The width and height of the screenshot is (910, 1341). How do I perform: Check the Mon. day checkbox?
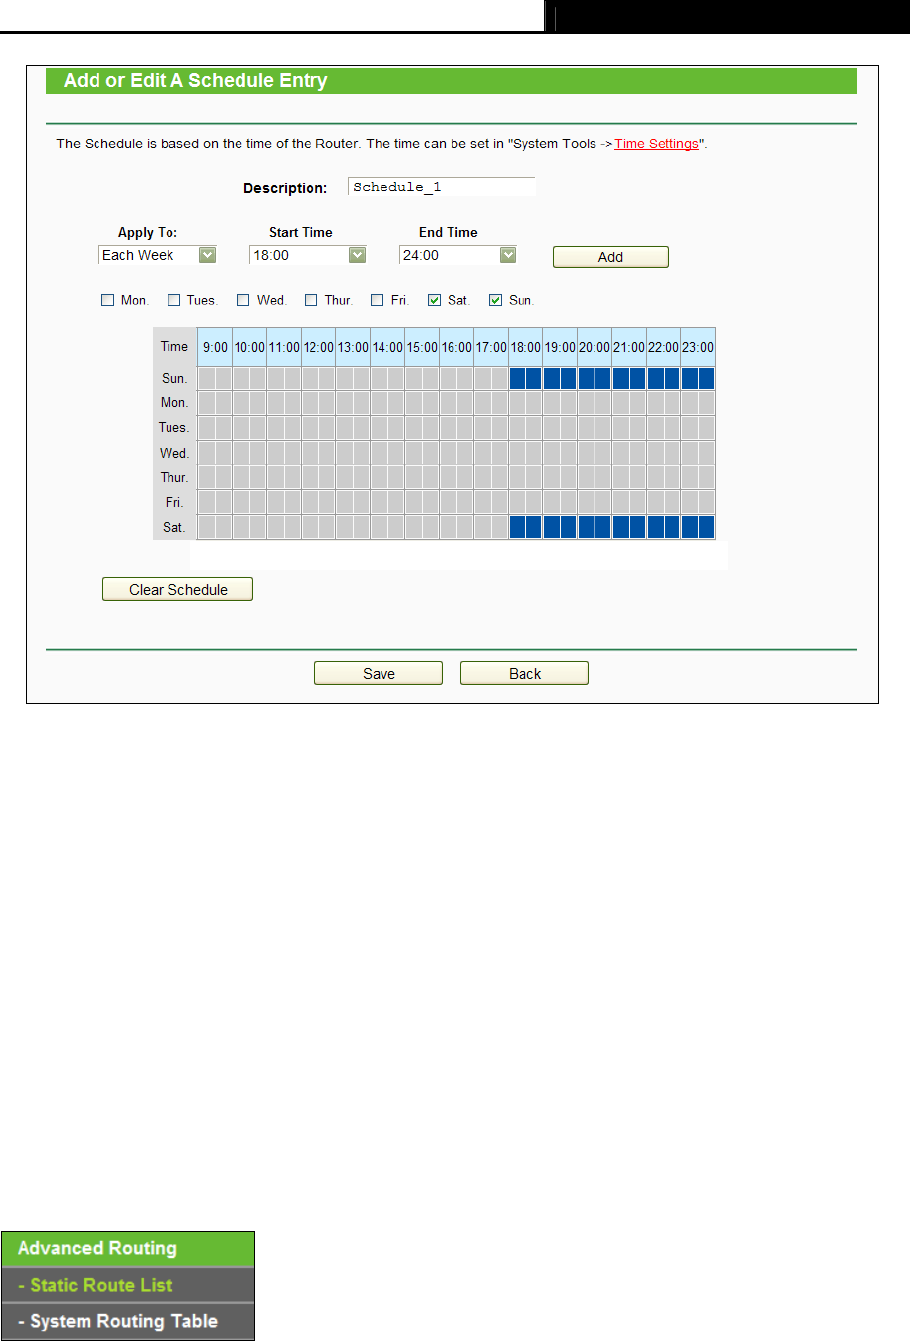pyautogui.click(x=108, y=300)
